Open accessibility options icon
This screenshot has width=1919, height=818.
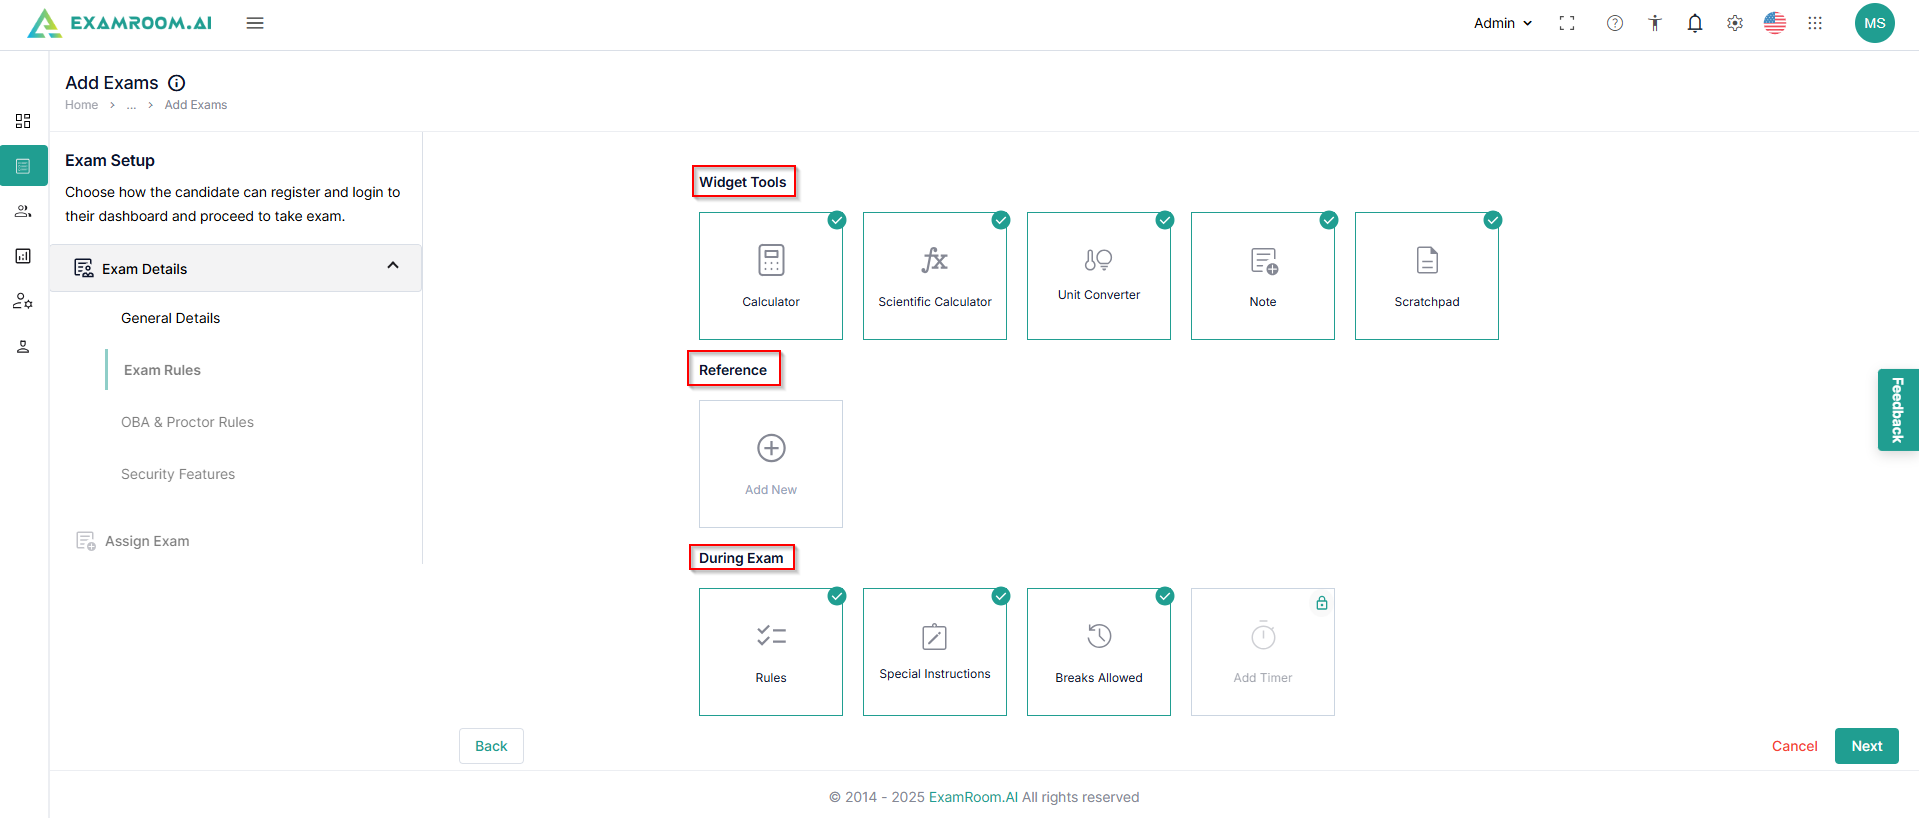[x=1655, y=23]
